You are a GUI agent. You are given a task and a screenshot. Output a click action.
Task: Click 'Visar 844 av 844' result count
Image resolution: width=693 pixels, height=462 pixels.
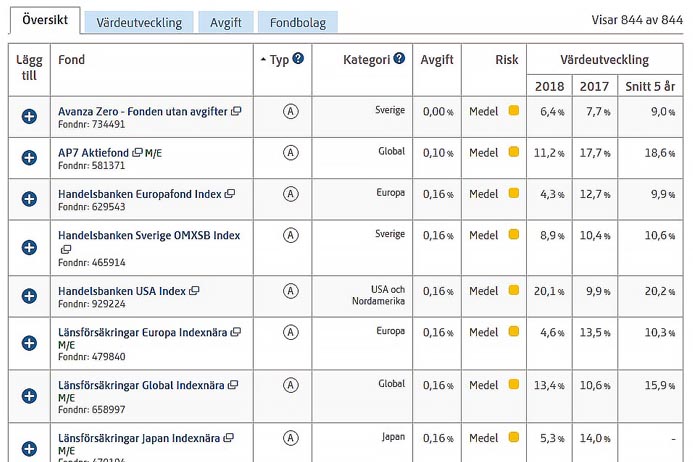(x=637, y=20)
